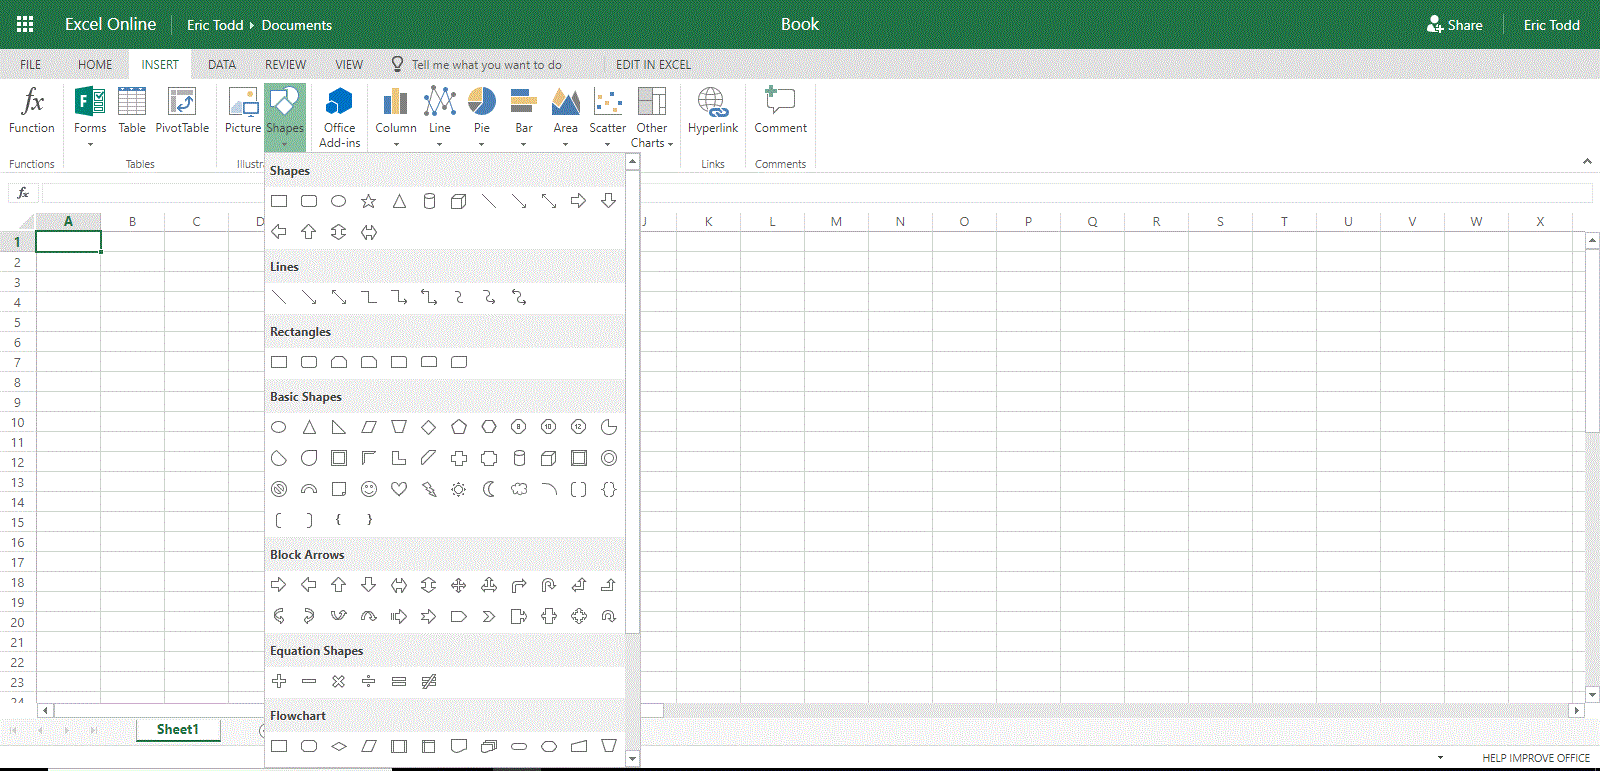Choose the hexagon basic shape
This screenshot has height=771, width=1600.
pos(489,427)
